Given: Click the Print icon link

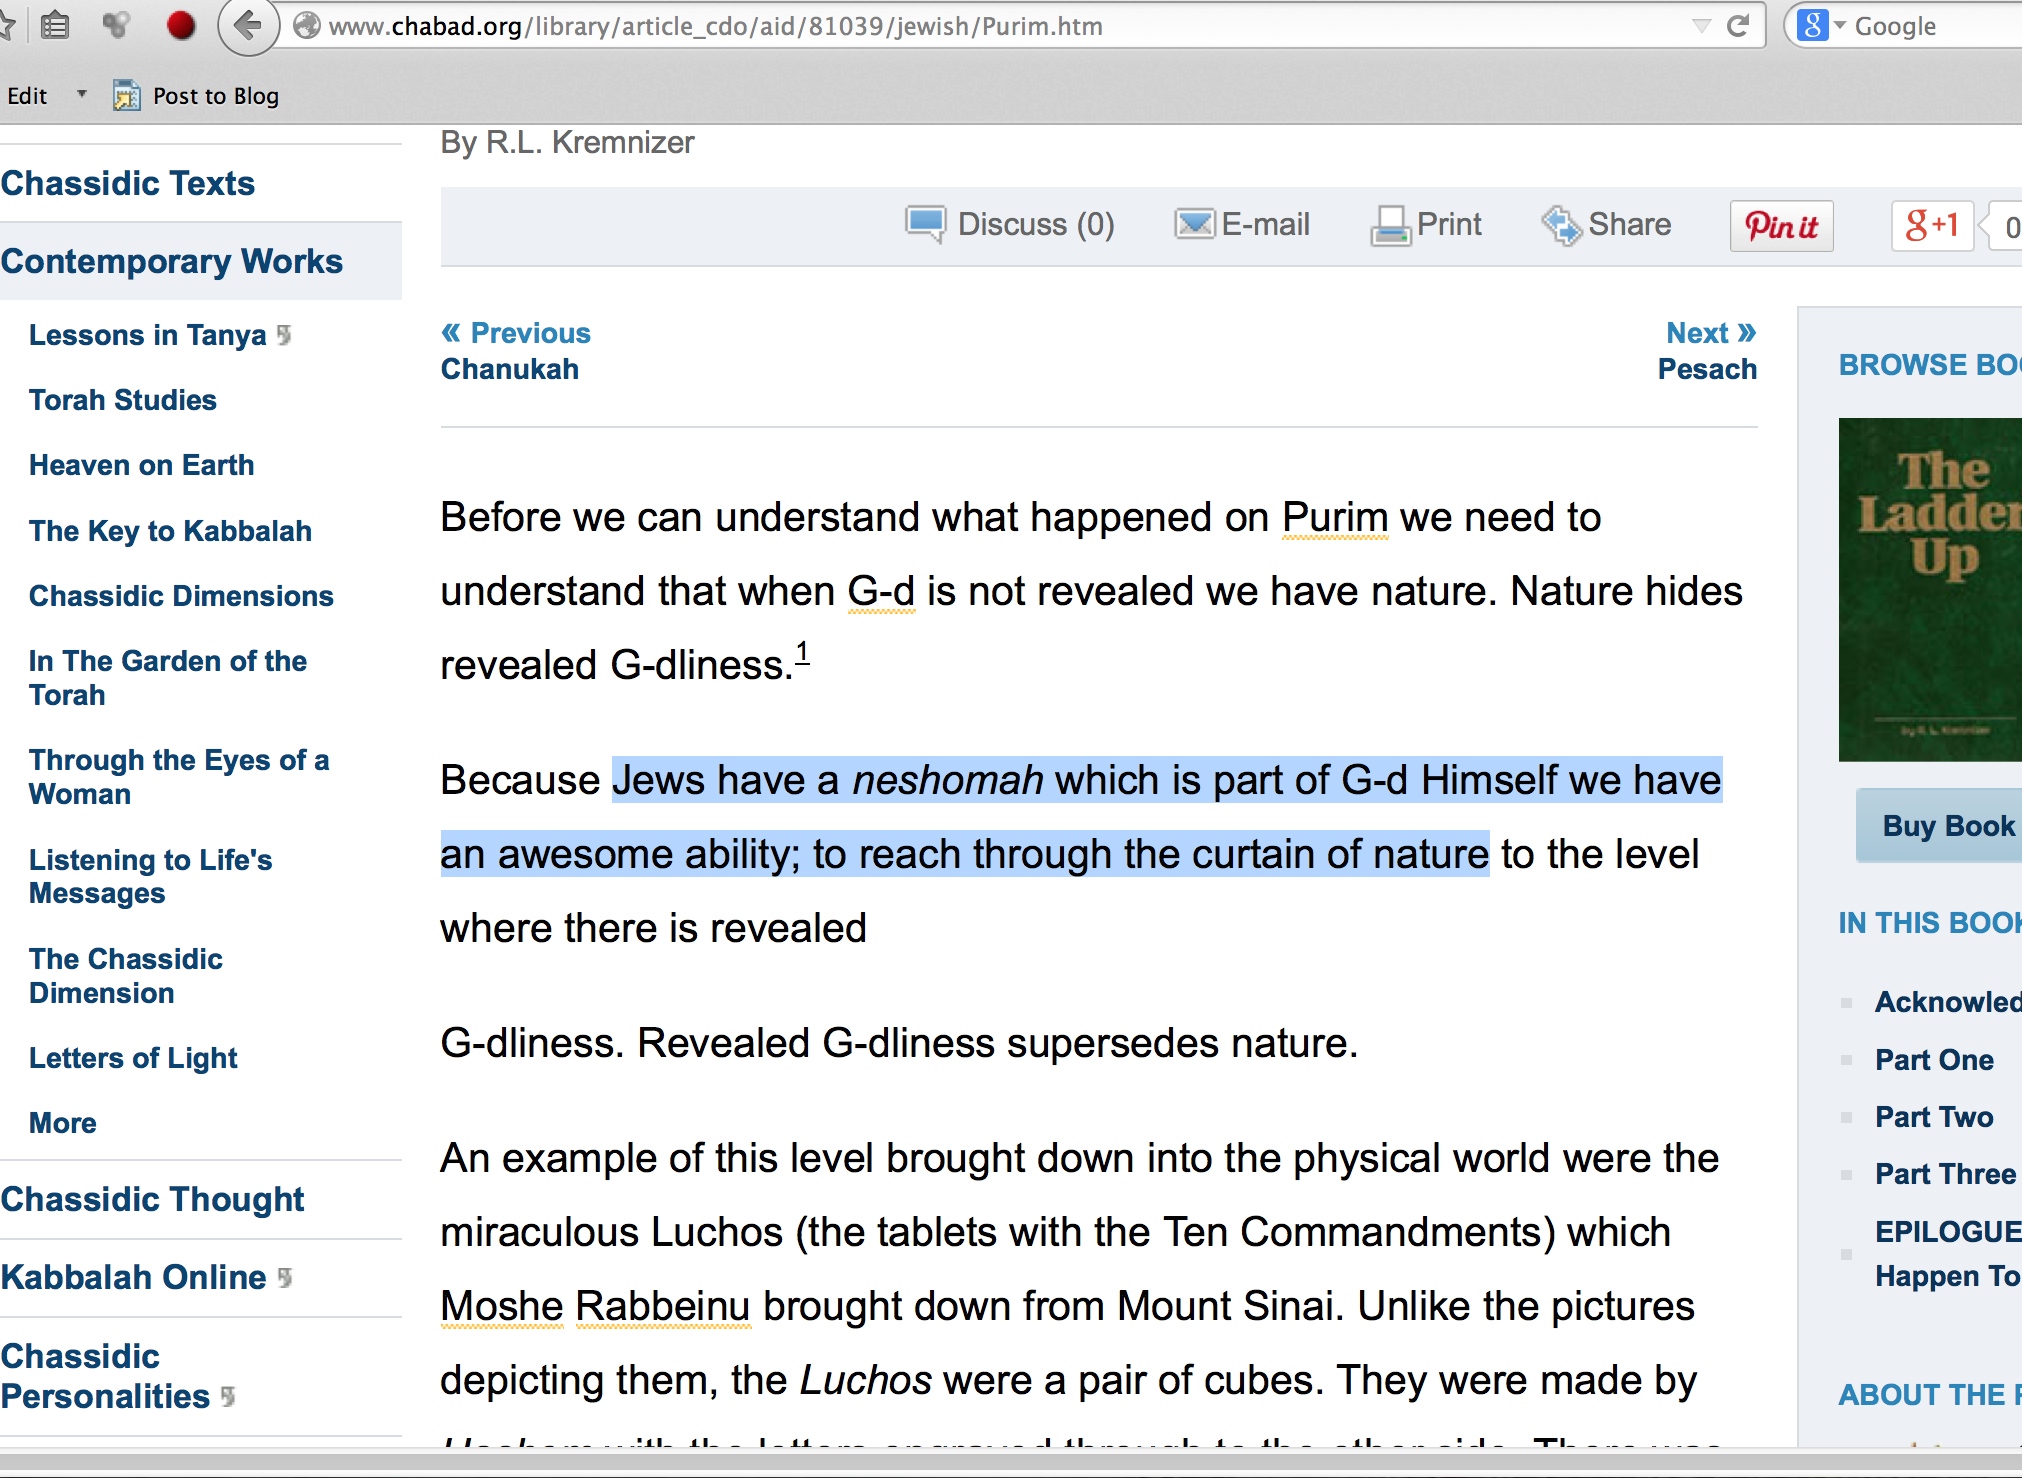Looking at the screenshot, I should tap(1389, 225).
